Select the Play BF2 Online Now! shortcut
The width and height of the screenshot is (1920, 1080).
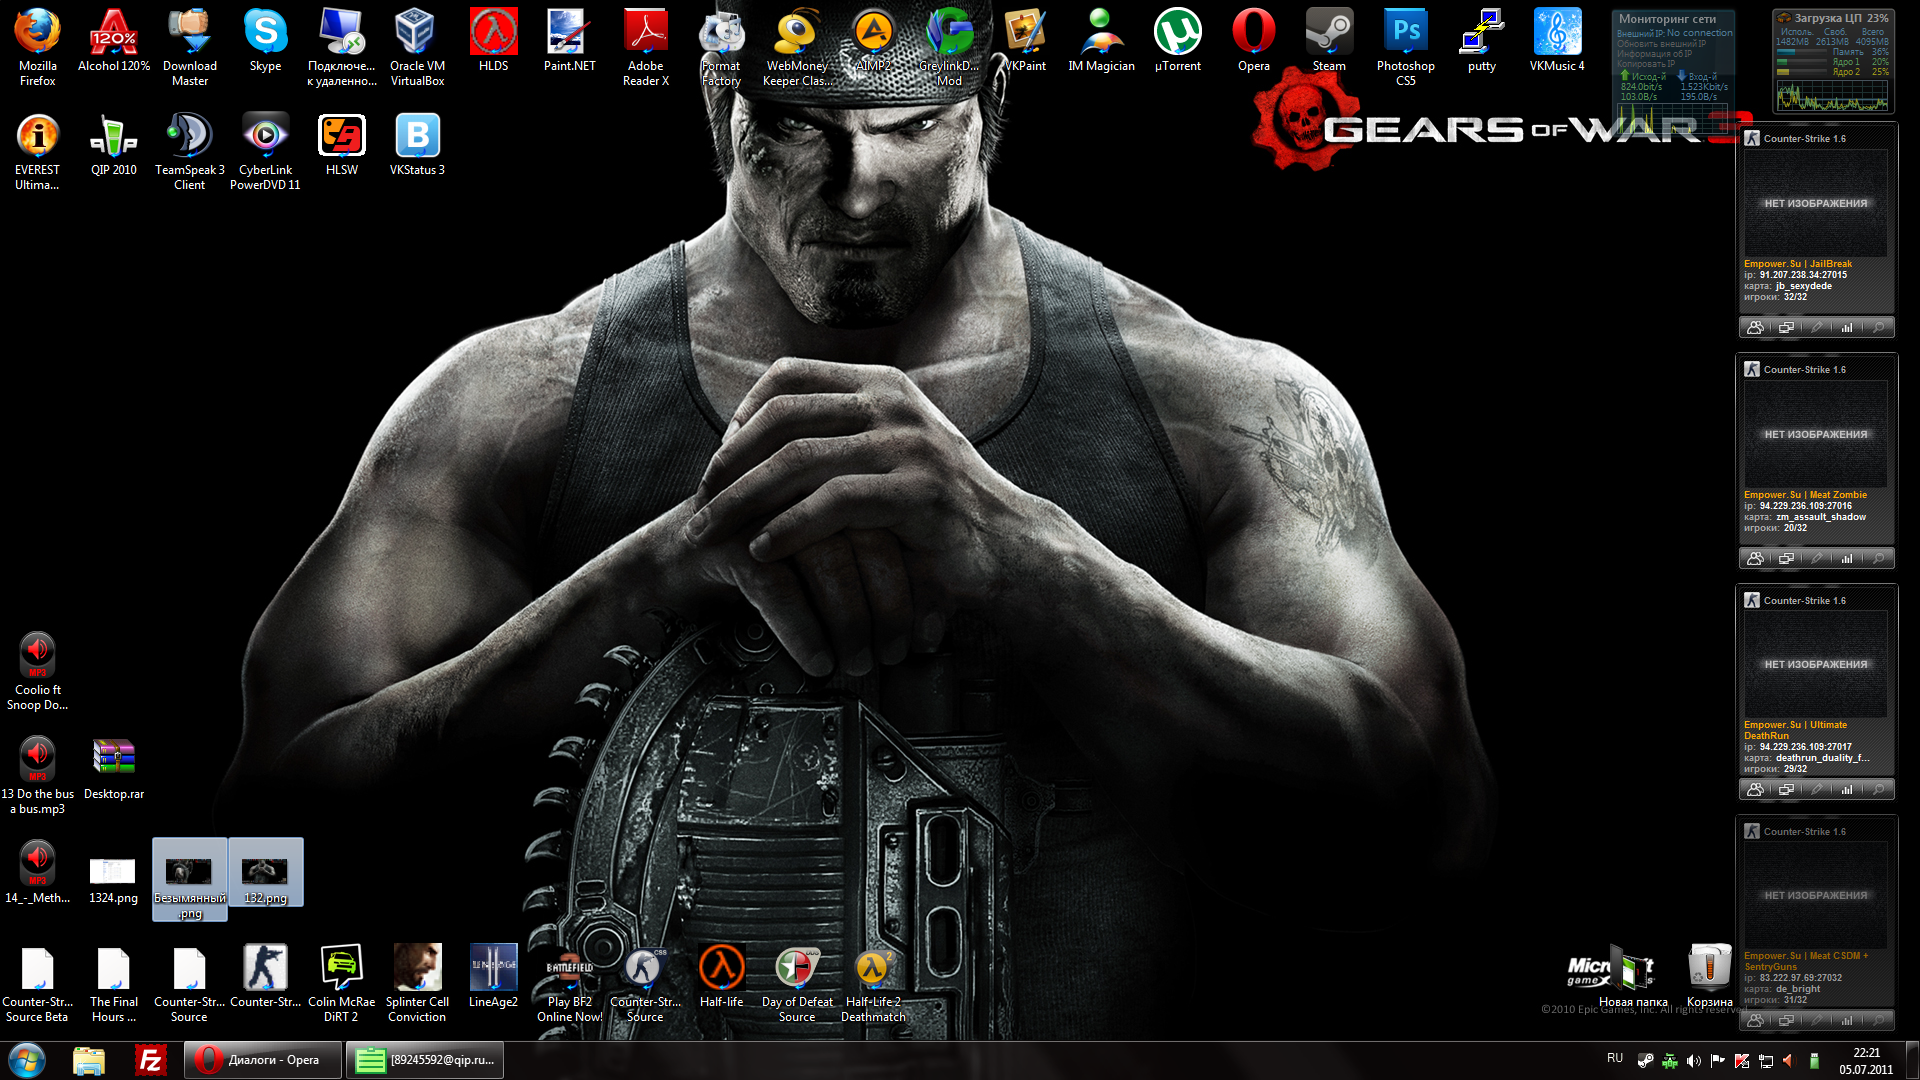[x=570, y=983]
